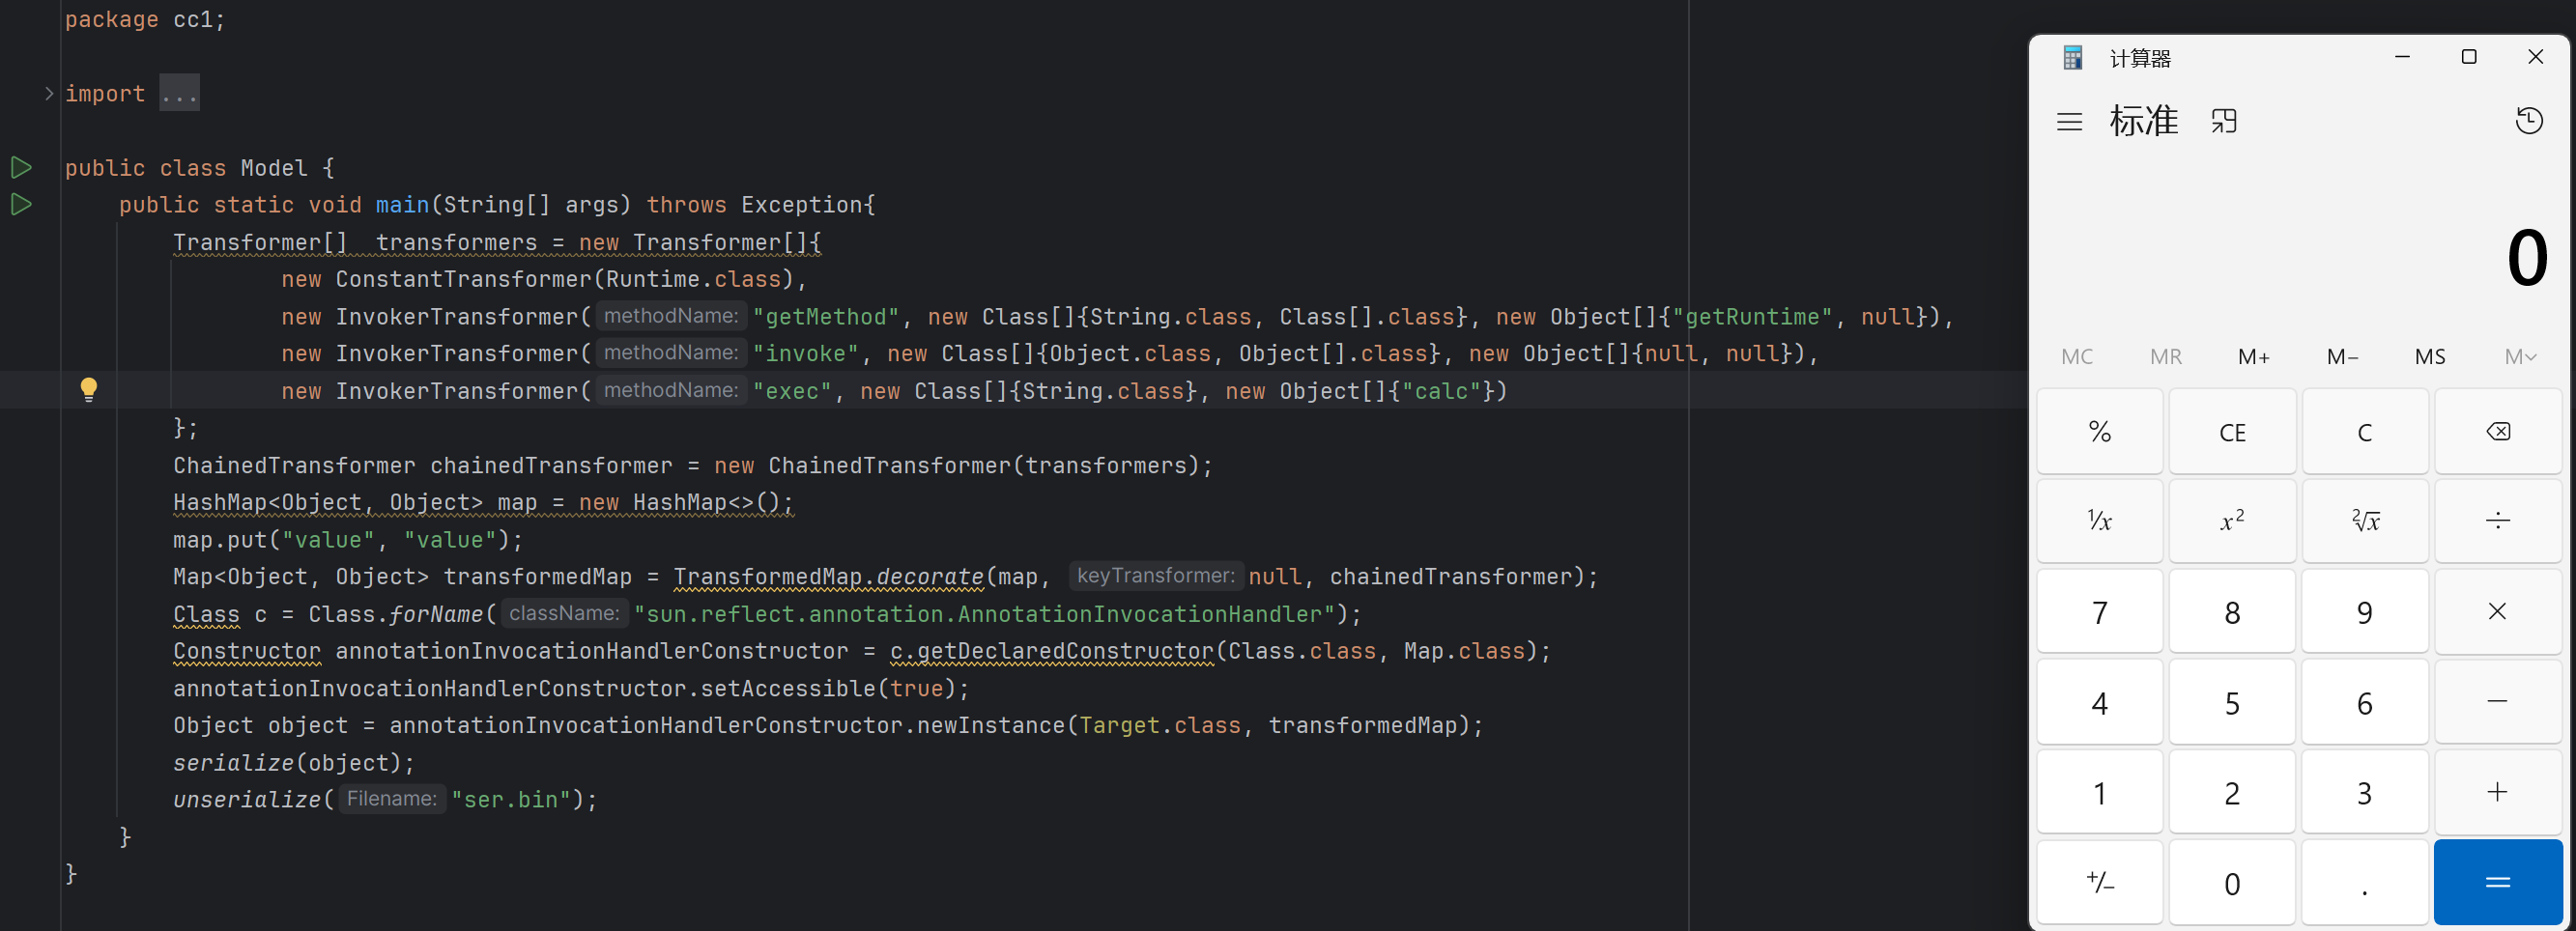Open the yellow lightbulb quick-fix icon
This screenshot has height=931, width=2576.
coord(88,389)
